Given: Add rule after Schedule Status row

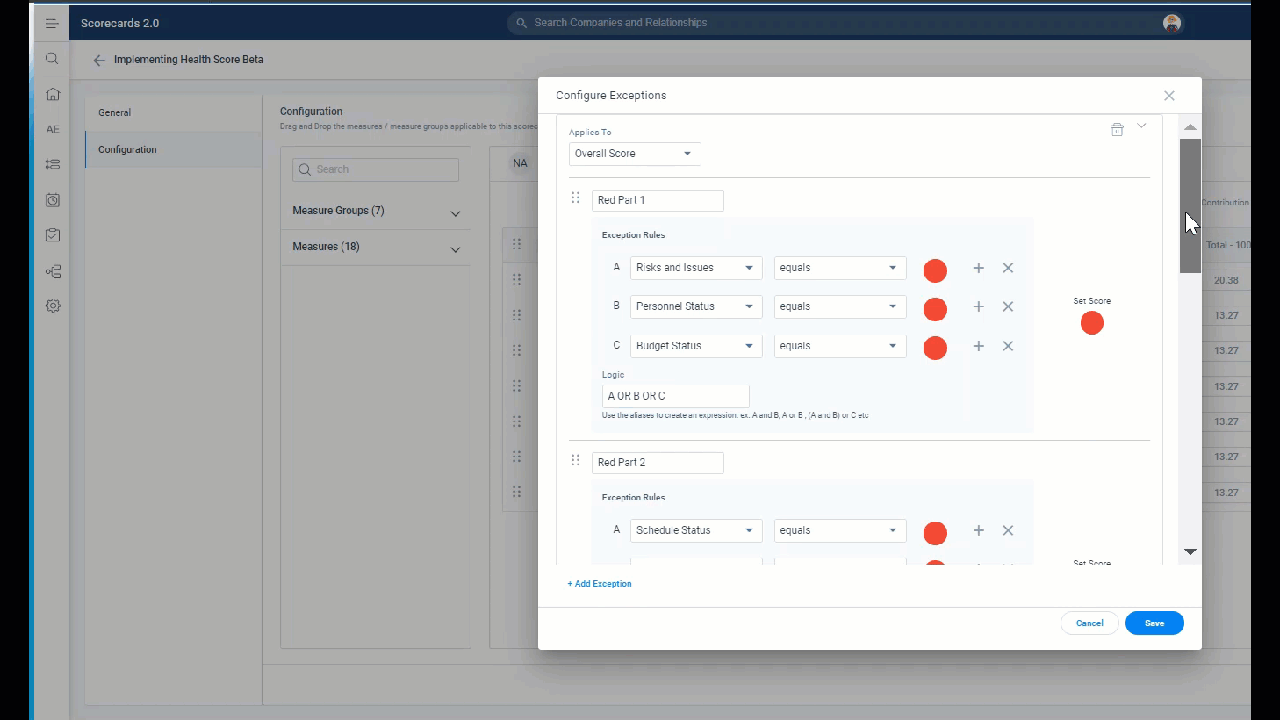Looking at the screenshot, I should (x=979, y=531).
